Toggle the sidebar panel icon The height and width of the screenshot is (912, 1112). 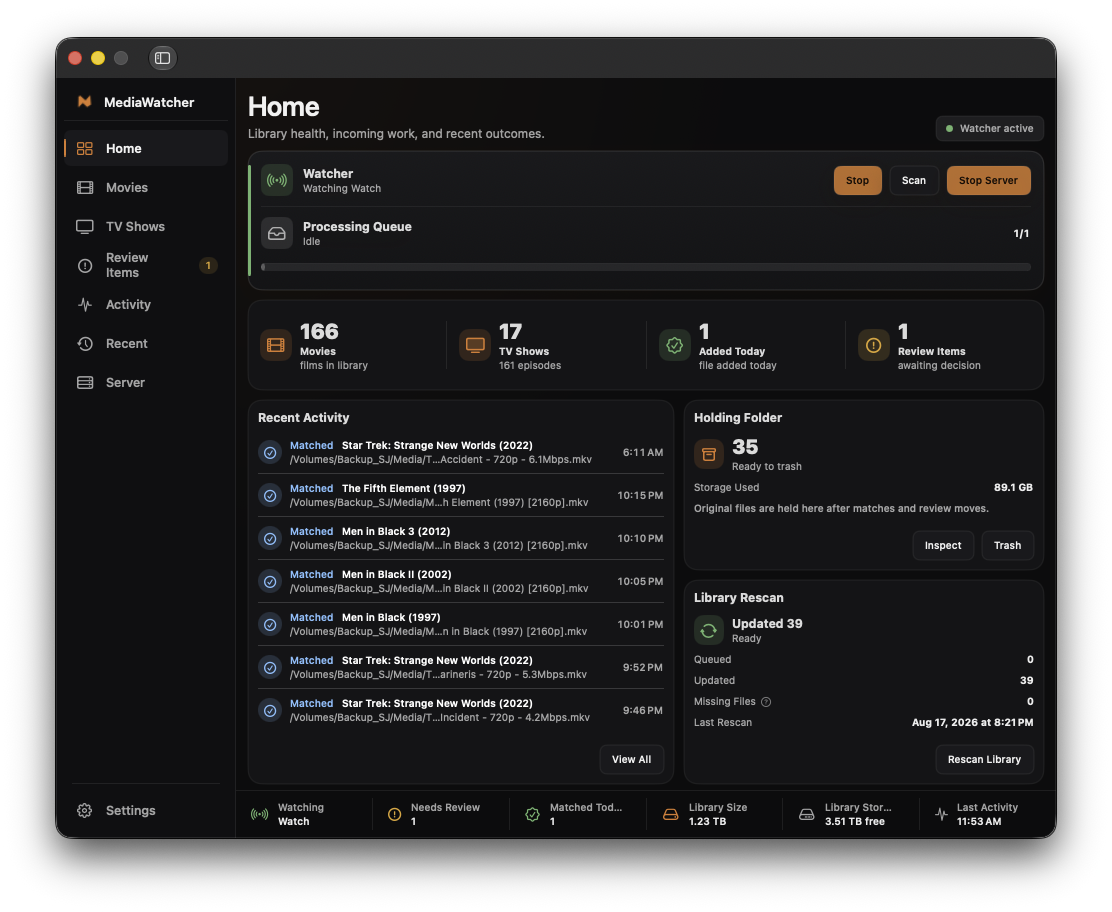(x=162, y=58)
